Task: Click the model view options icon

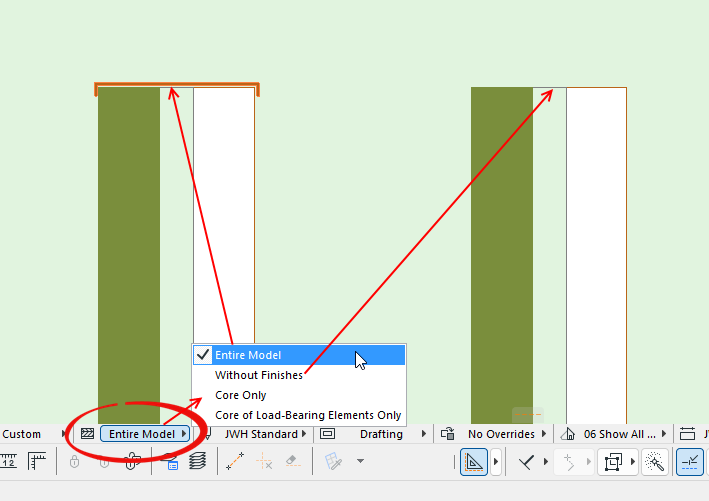Action: click(x=327, y=434)
